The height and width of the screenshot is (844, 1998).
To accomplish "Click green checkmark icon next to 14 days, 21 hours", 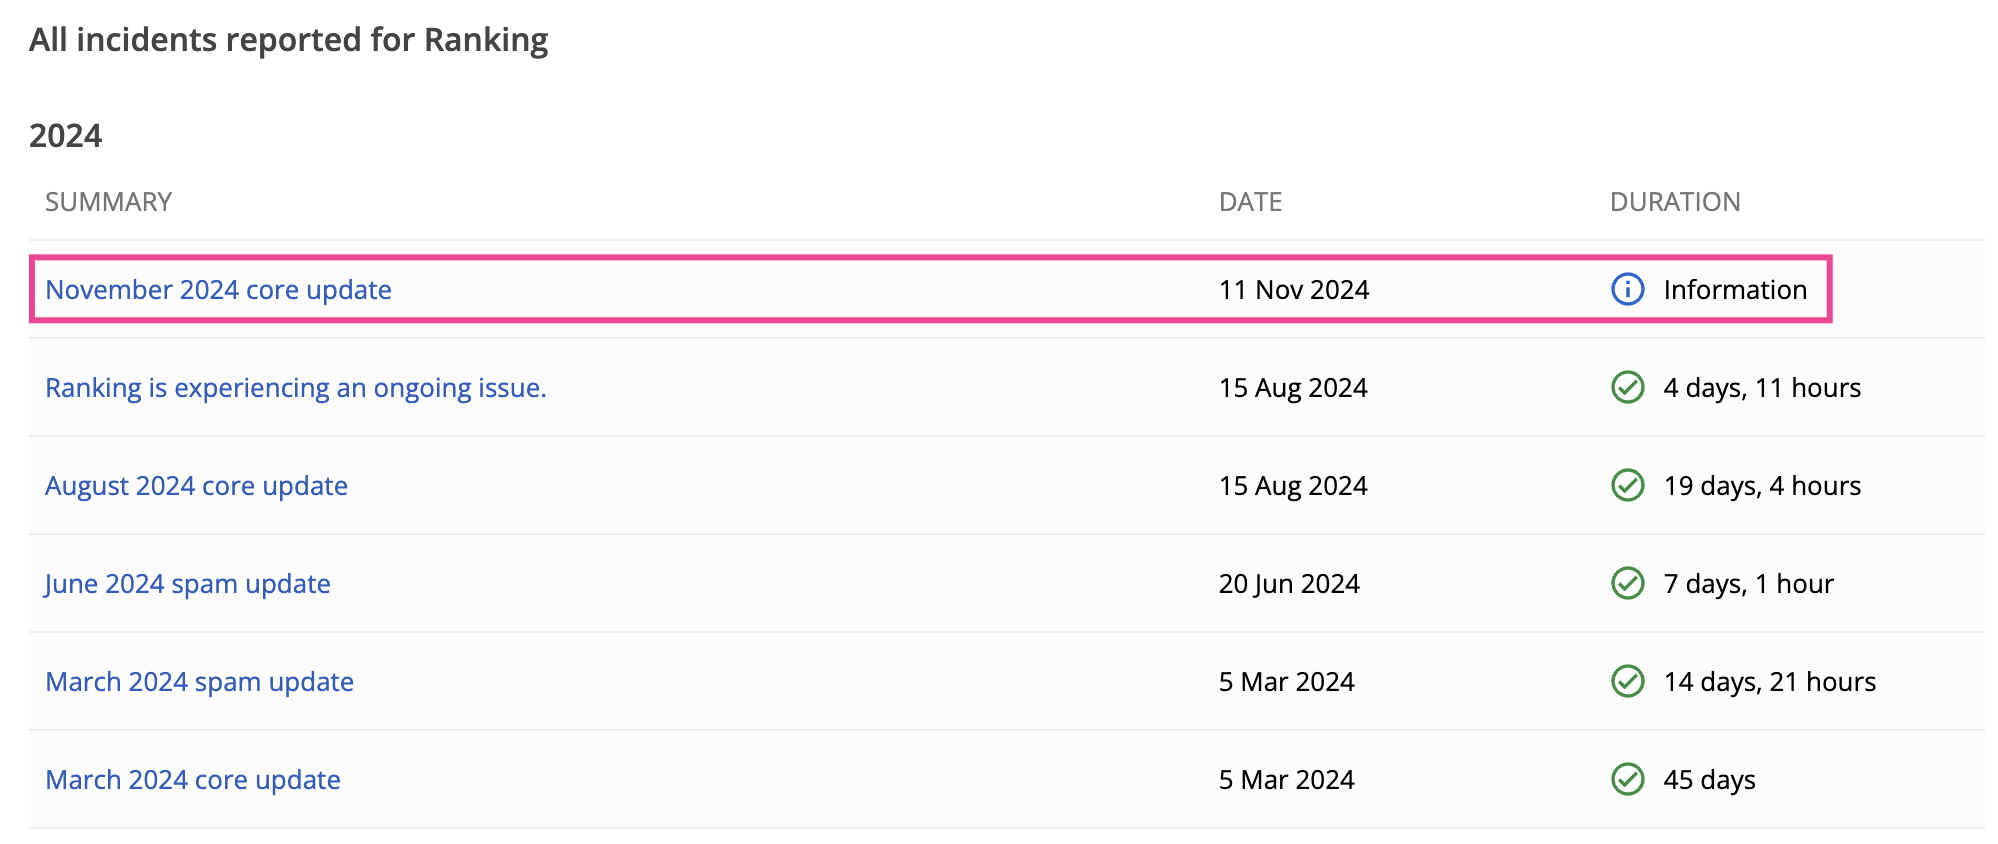I will (x=1627, y=681).
